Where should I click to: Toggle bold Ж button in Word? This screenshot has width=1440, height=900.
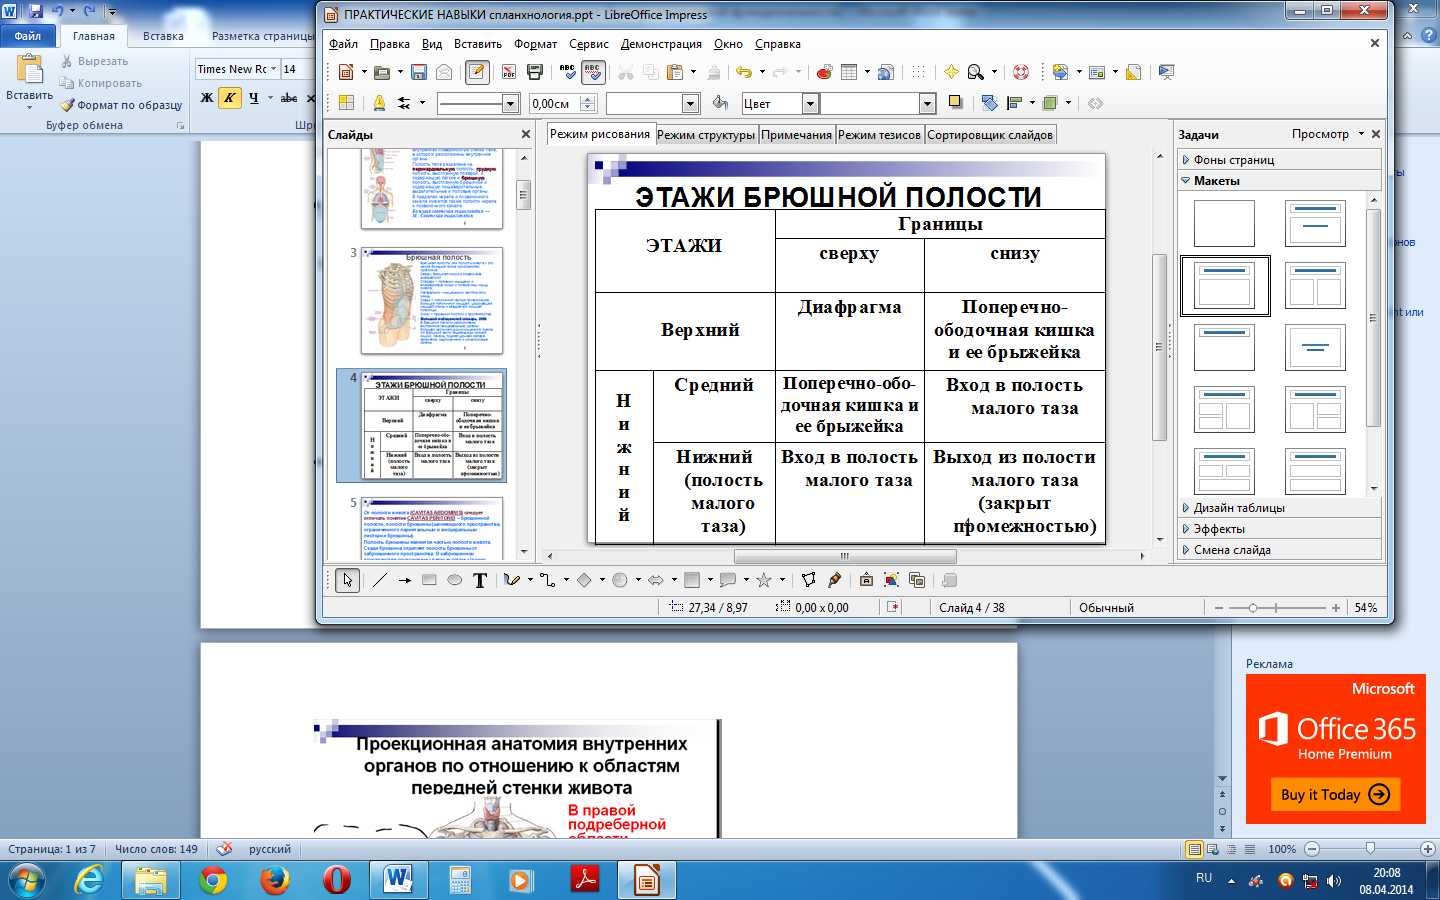tap(207, 97)
